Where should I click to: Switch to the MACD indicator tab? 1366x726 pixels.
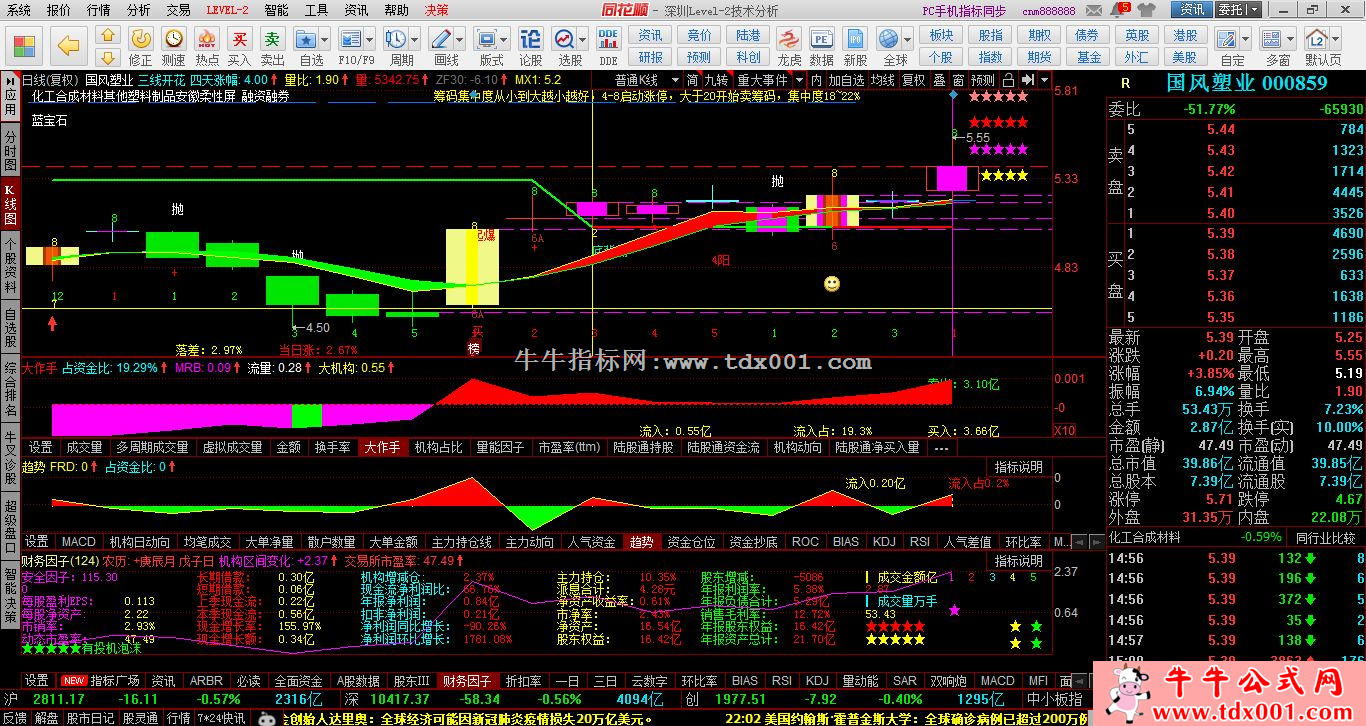click(x=79, y=542)
